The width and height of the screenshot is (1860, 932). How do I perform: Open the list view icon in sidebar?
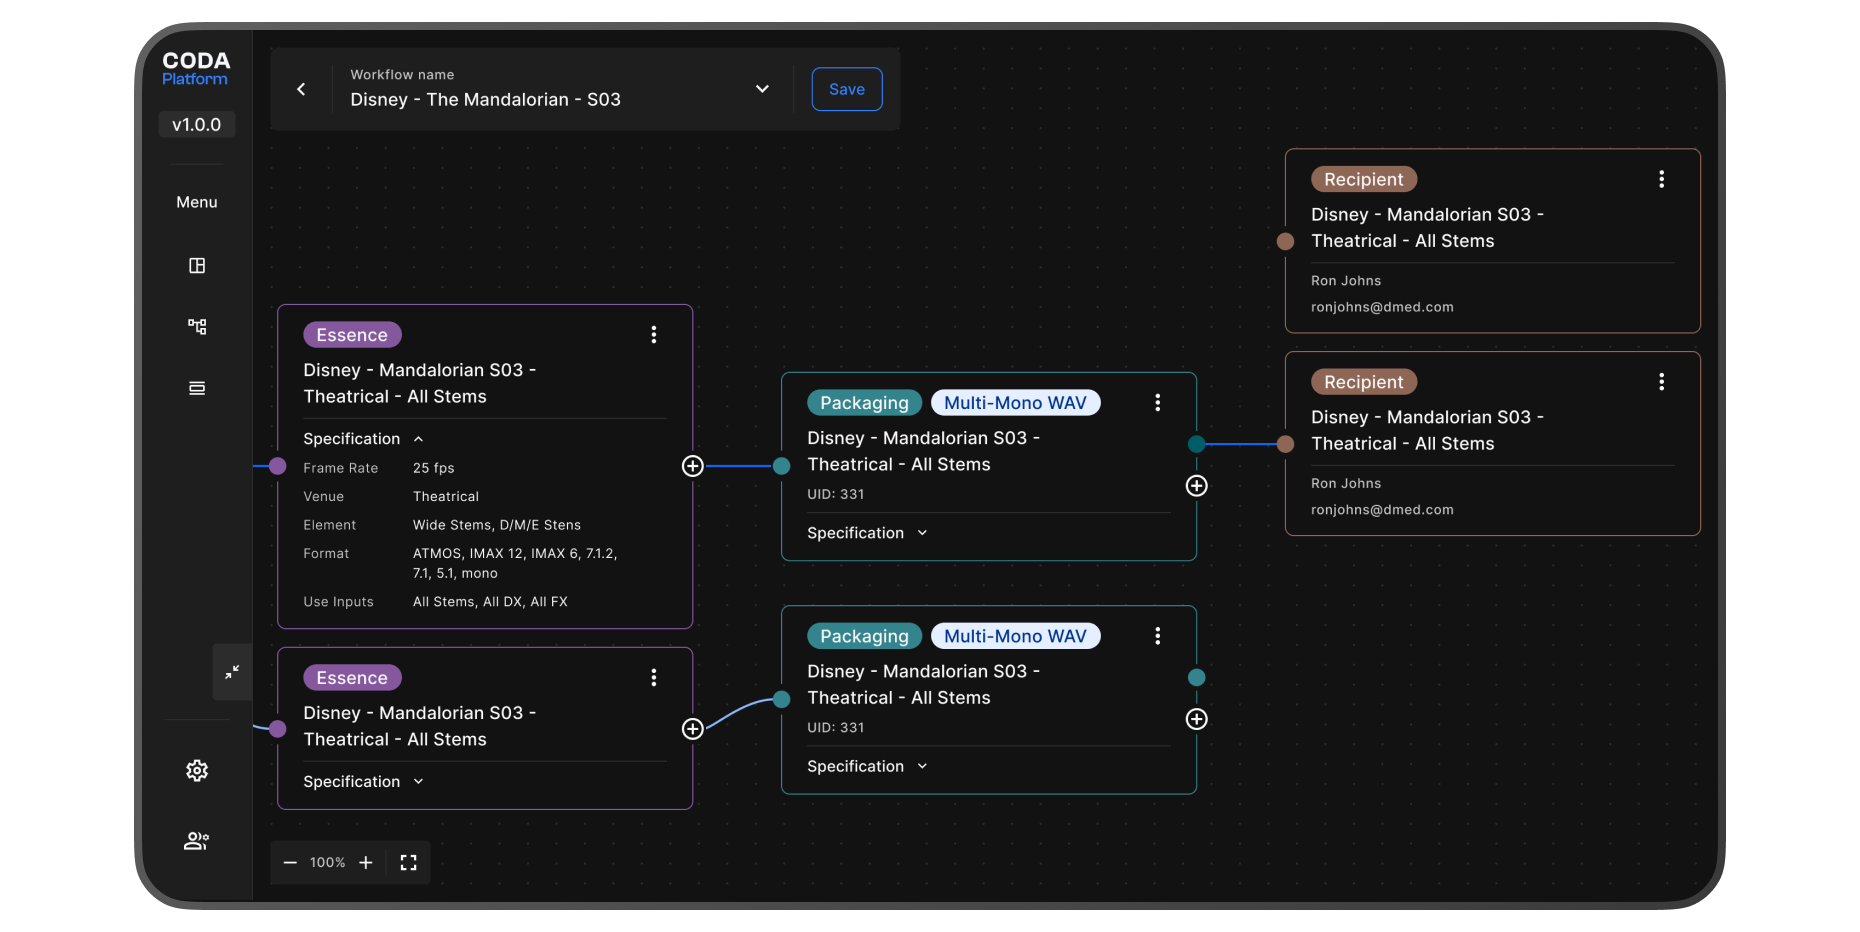pos(197,388)
